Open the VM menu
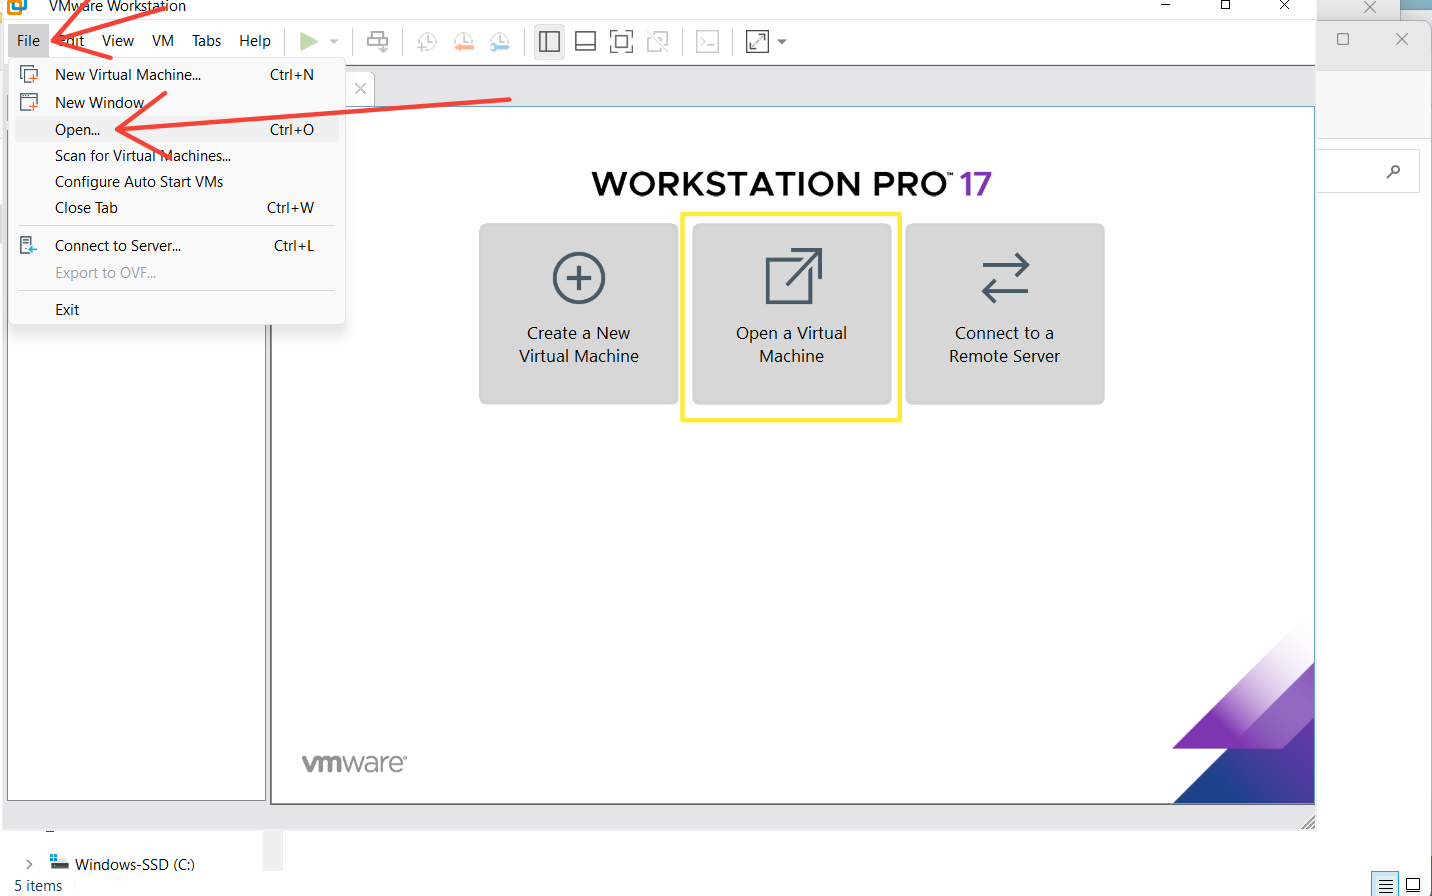This screenshot has width=1432, height=896. (163, 41)
